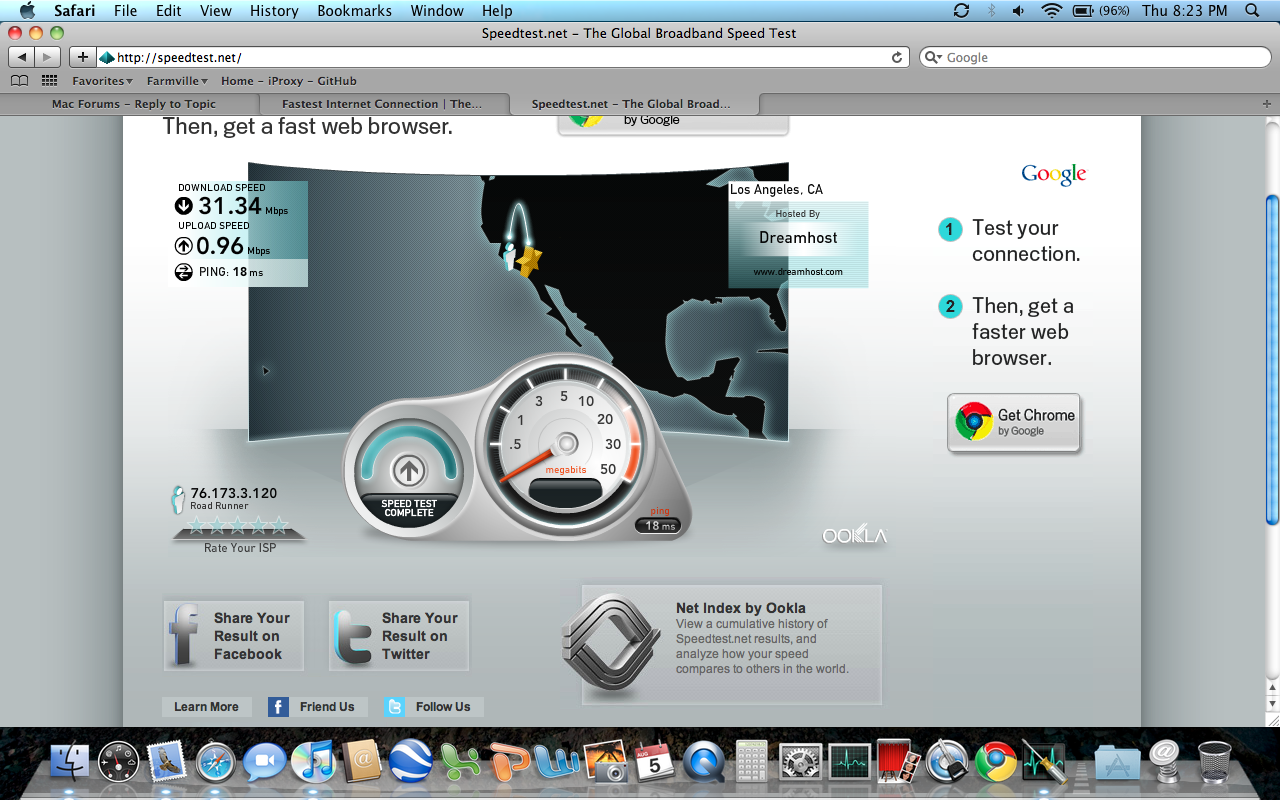Click the gold star server marker on map
Image resolution: width=1280 pixels, height=800 pixels.
pyautogui.click(x=529, y=261)
